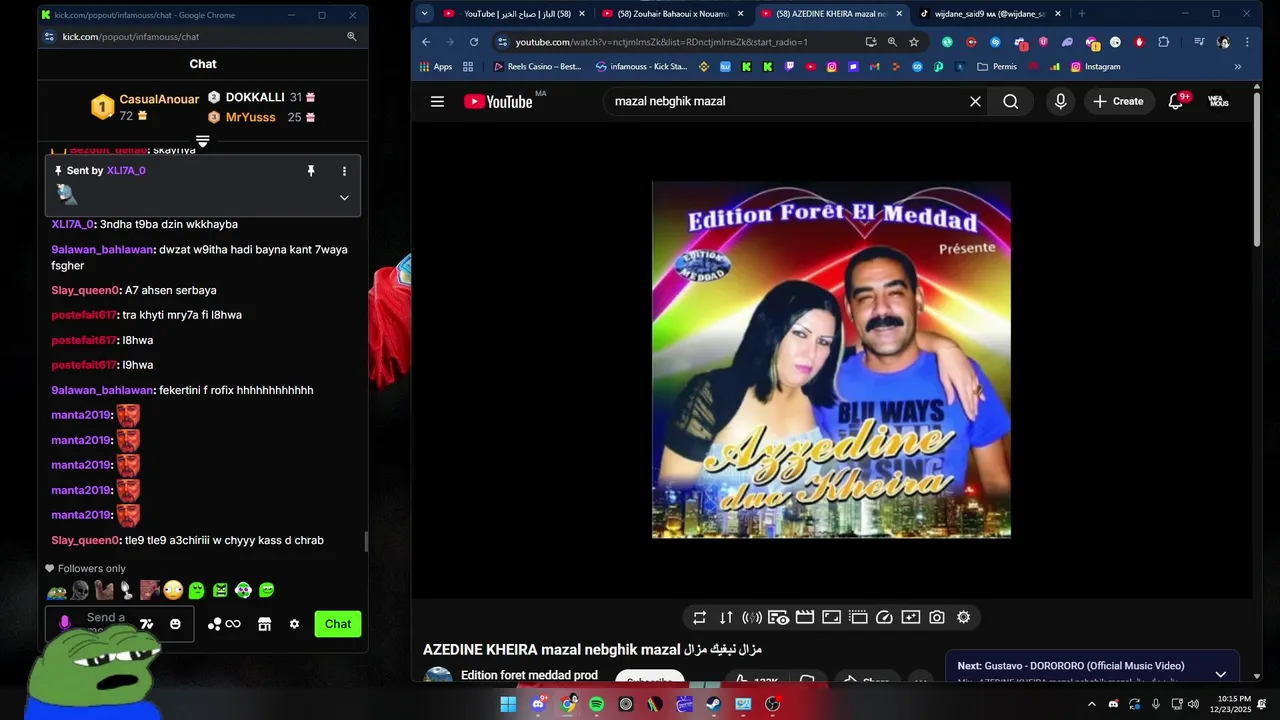Take a video screenshot with the camera icon

(937, 617)
